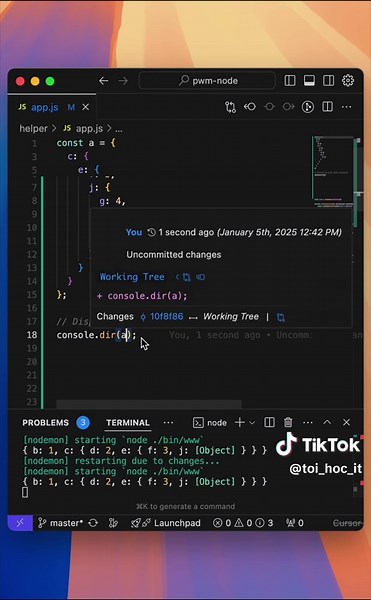Click the master* branch indicator
Image resolution: width=371 pixels, height=600 pixels.
pos(60,523)
